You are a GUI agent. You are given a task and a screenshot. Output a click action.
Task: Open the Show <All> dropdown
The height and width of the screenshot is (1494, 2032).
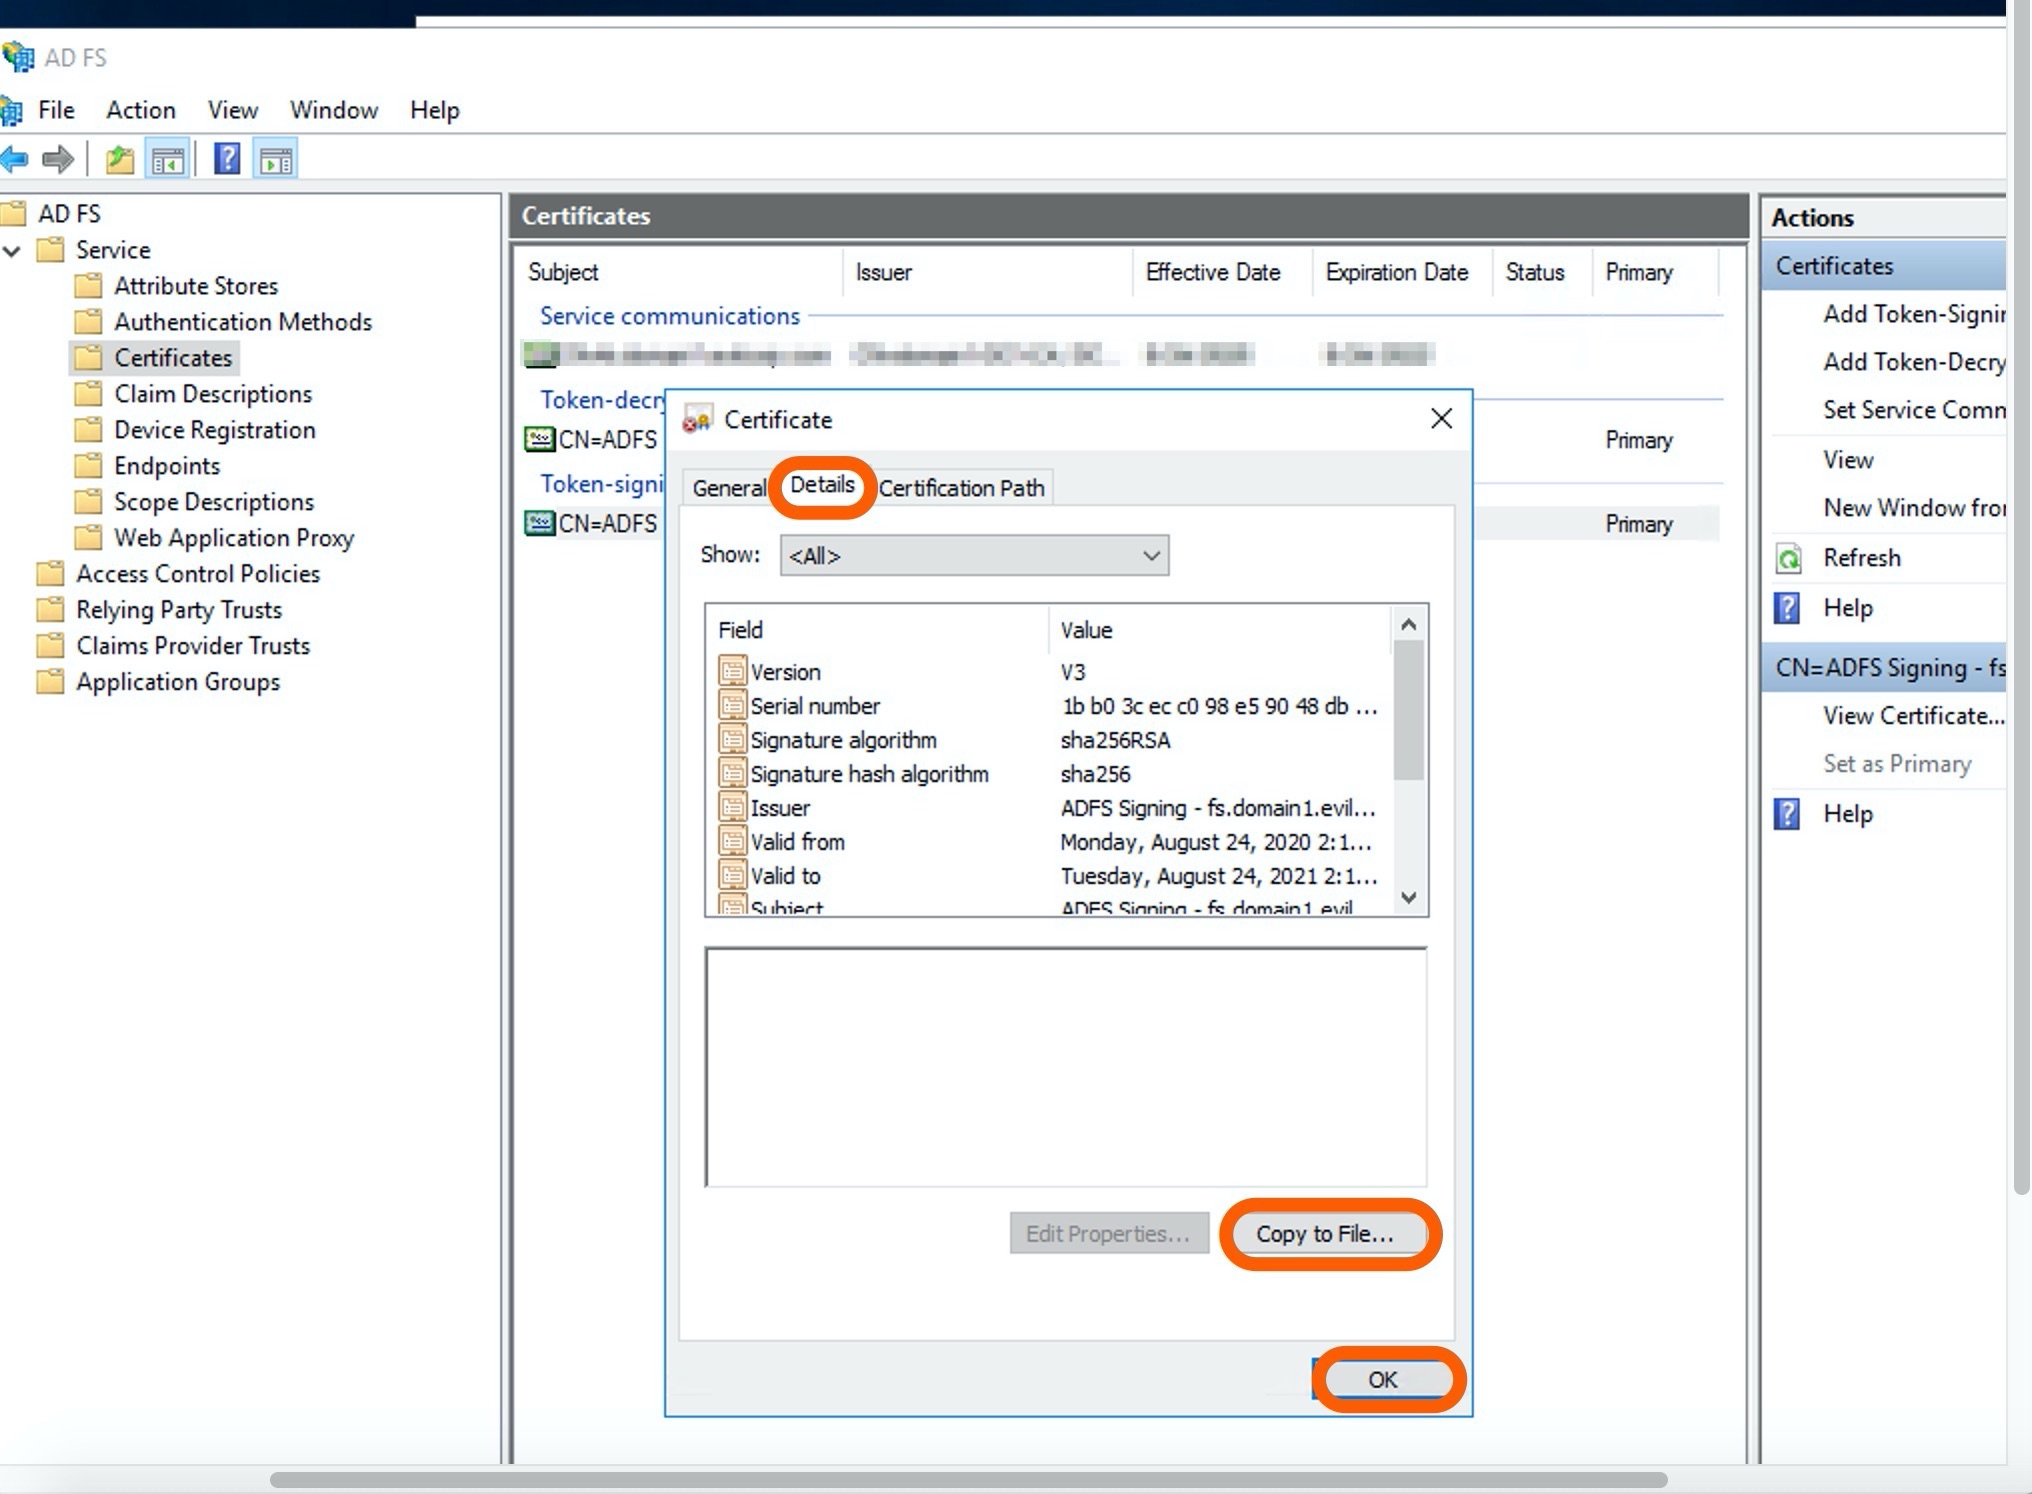click(x=974, y=556)
